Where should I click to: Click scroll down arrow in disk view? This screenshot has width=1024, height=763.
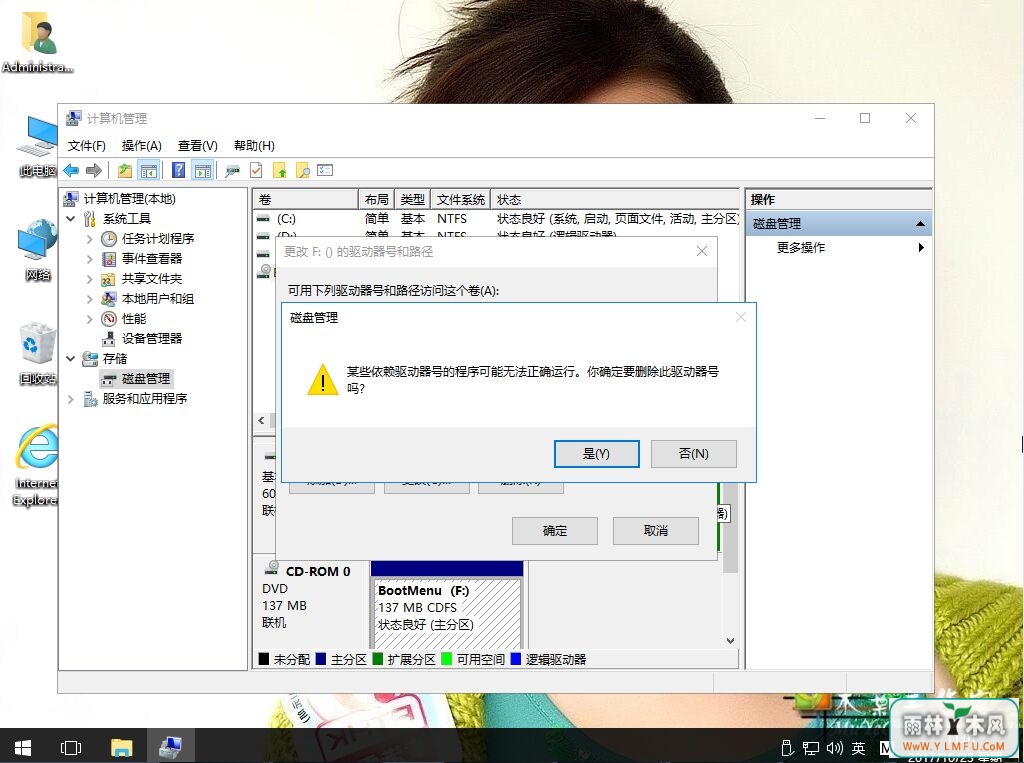tap(730, 641)
